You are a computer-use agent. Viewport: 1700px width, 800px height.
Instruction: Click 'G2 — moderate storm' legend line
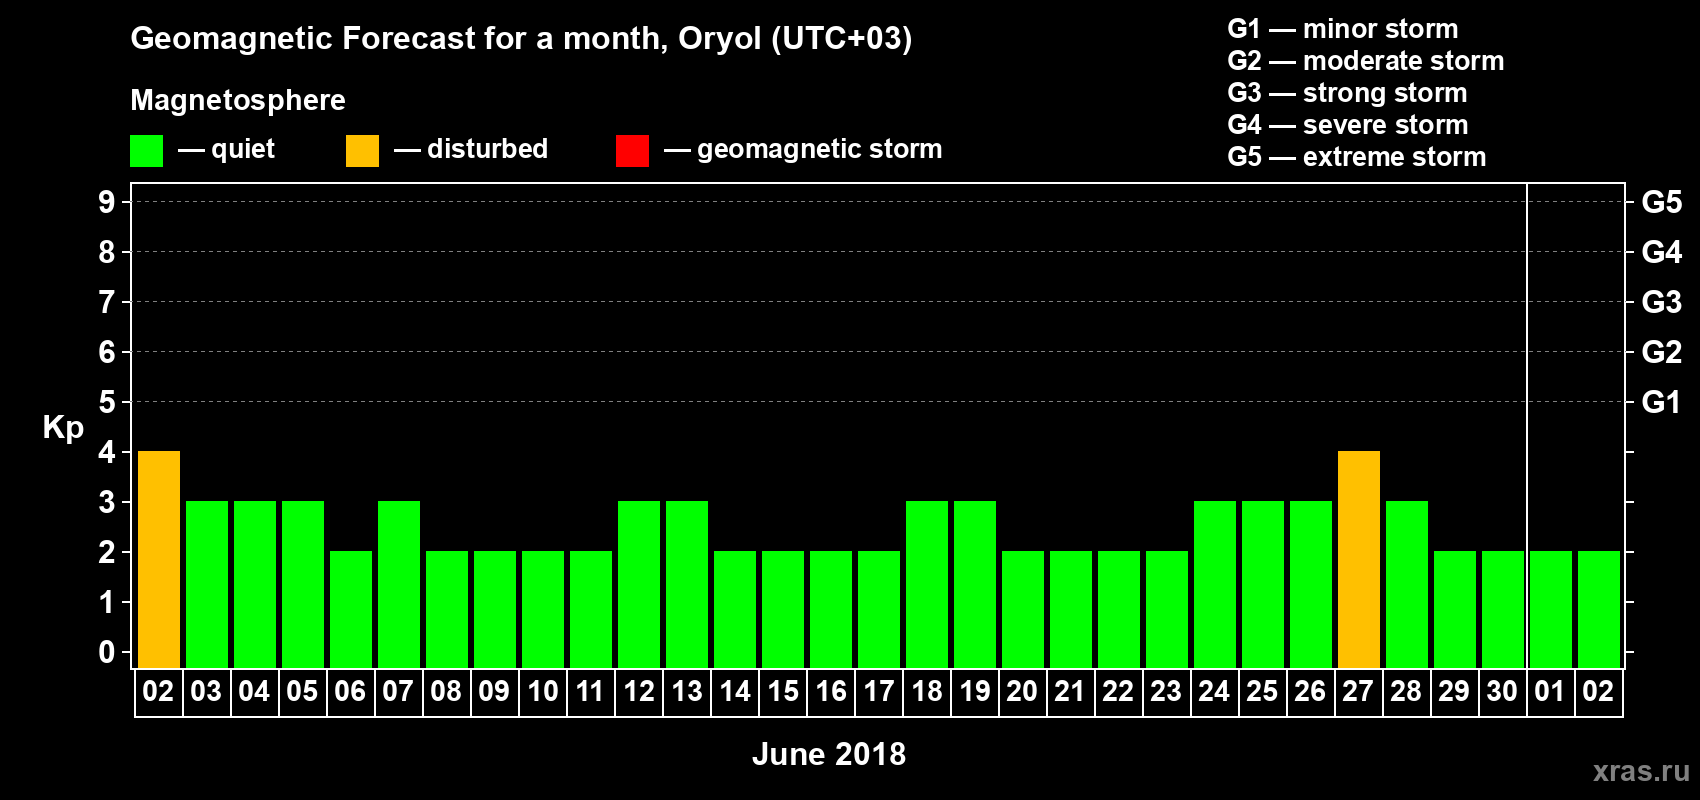1366,61
